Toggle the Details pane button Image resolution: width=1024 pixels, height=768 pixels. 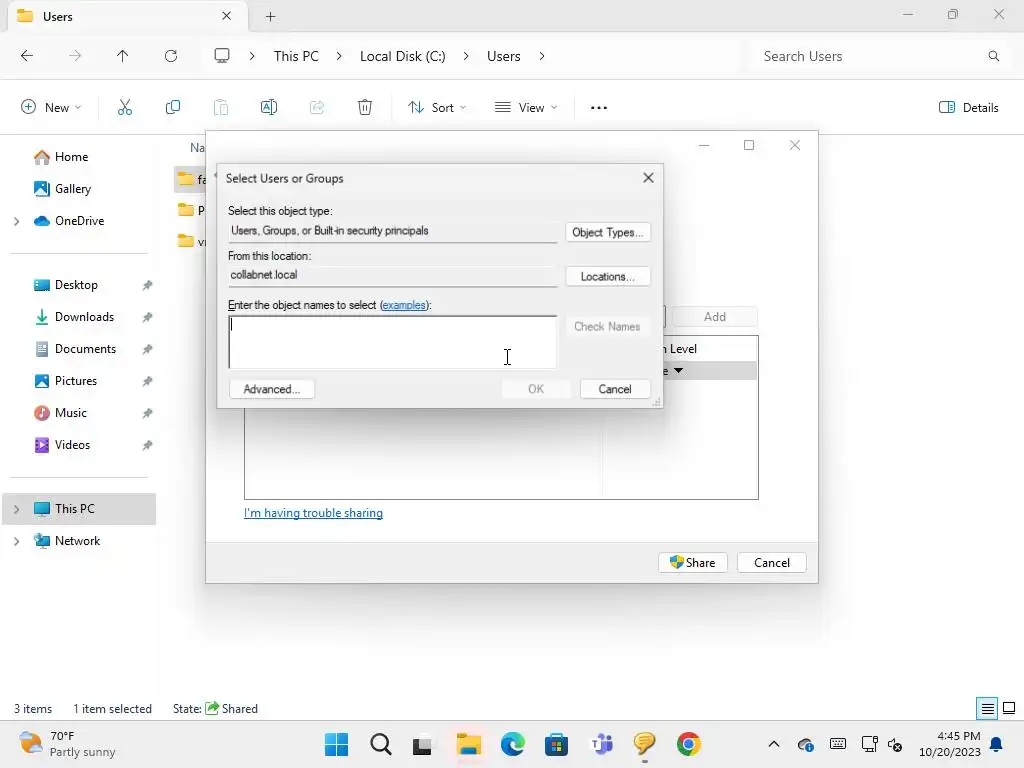coord(968,108)
